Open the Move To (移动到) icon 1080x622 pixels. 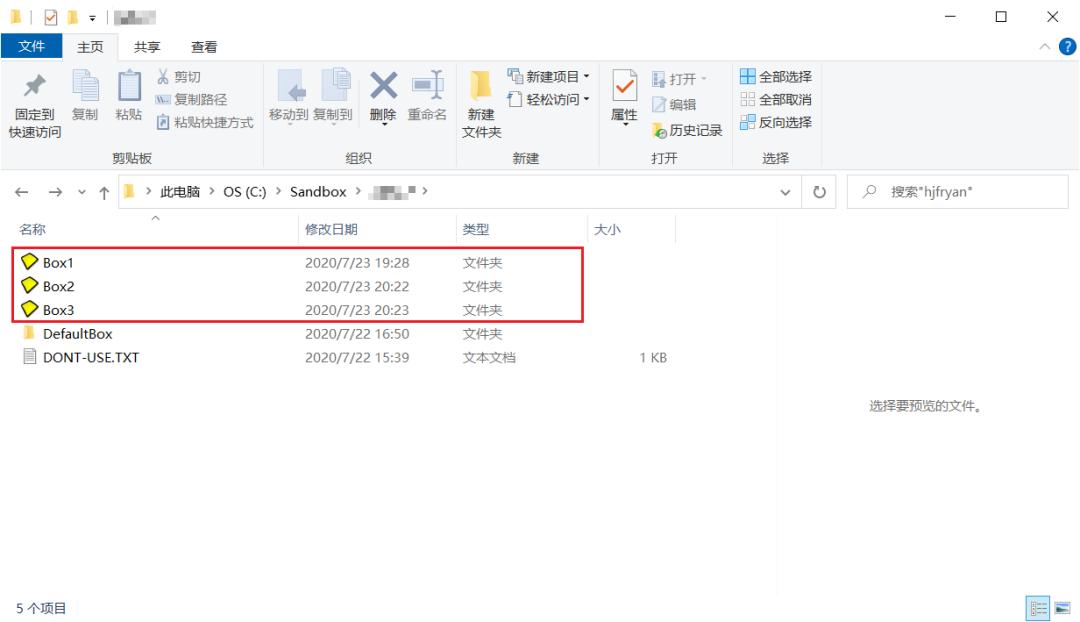pos(290,86)
